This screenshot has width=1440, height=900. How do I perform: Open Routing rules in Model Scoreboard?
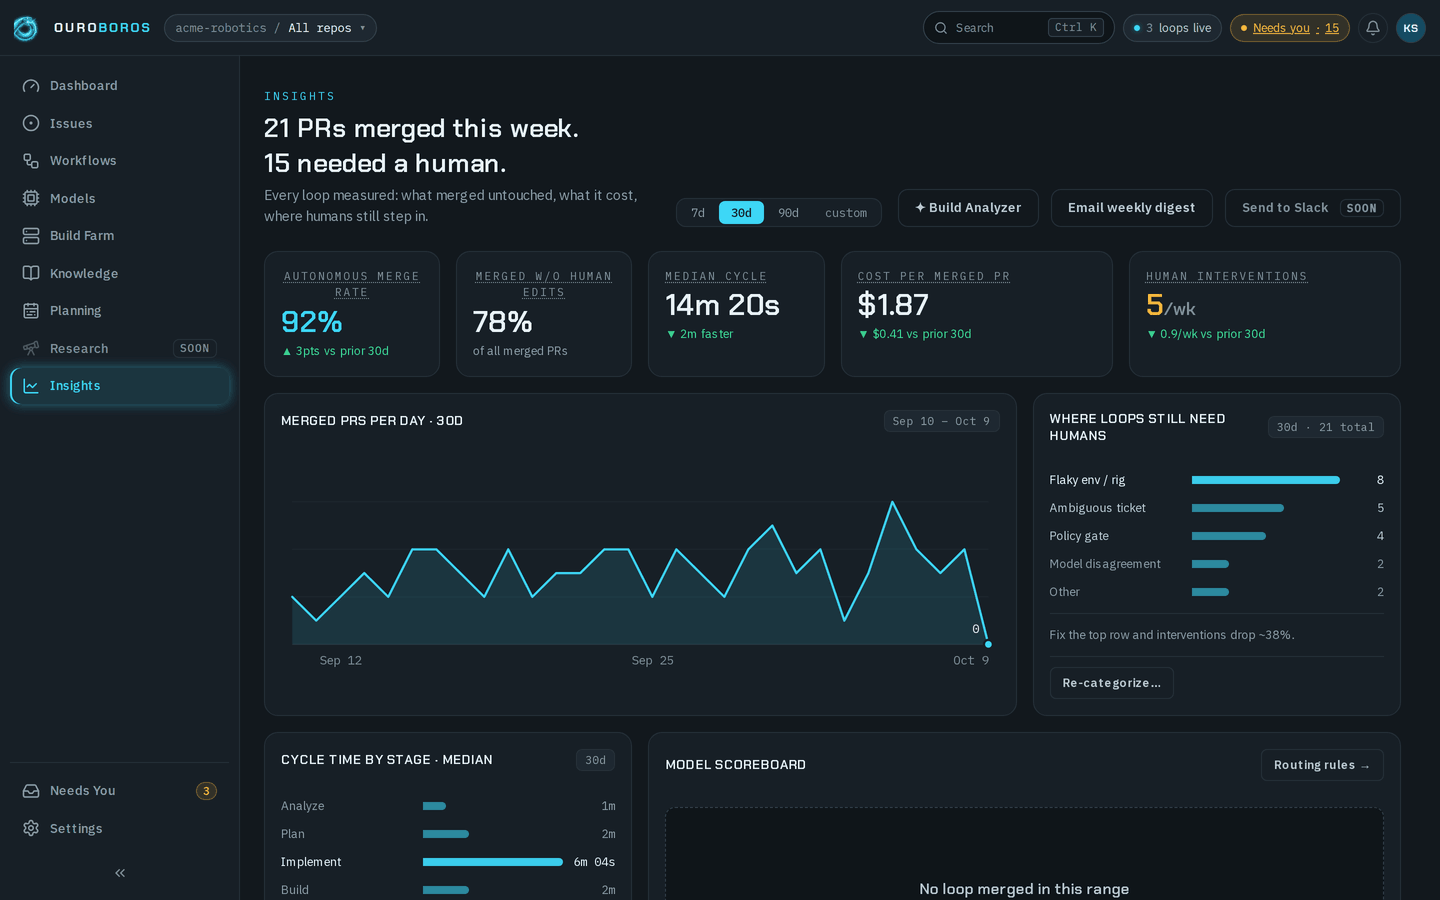coord(1322,765)
